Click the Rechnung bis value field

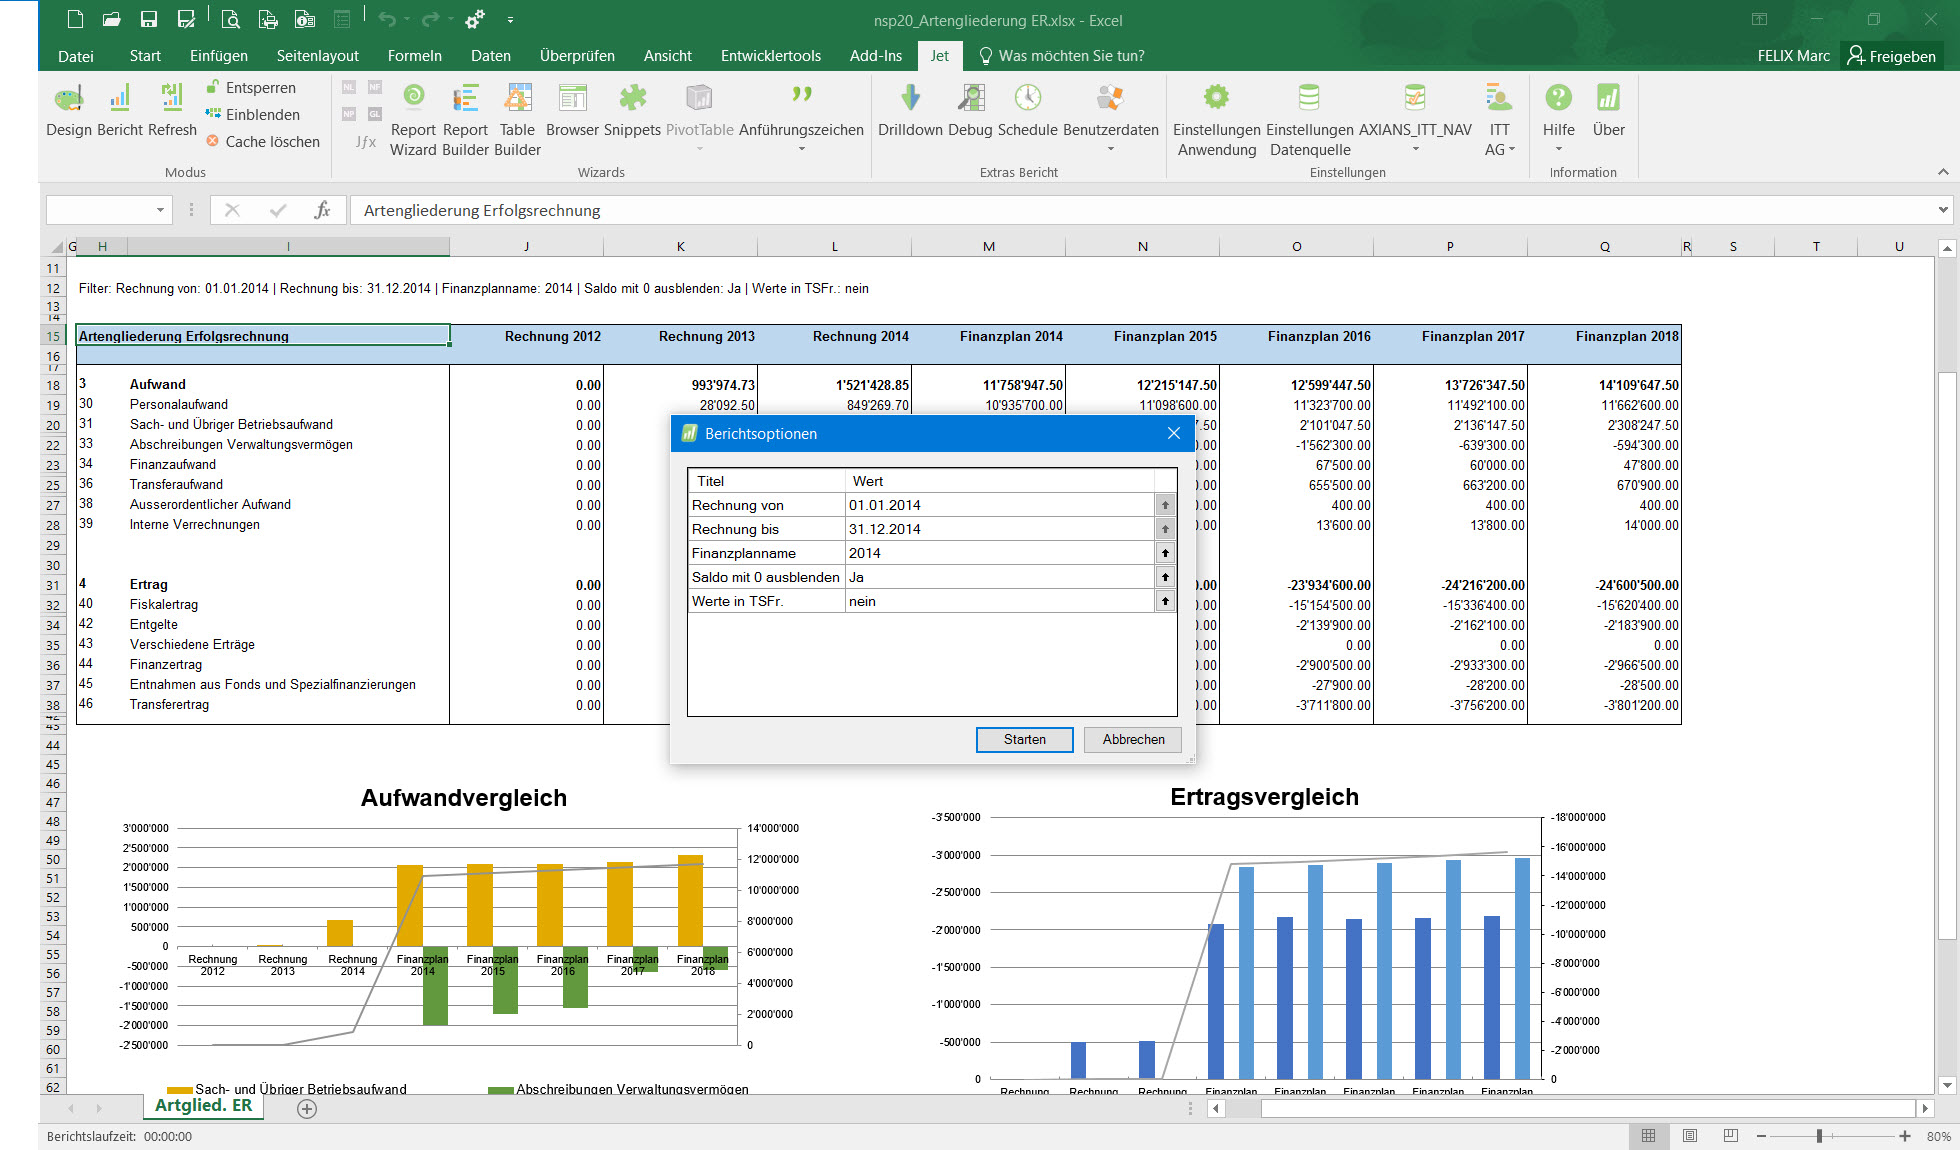1000,529
